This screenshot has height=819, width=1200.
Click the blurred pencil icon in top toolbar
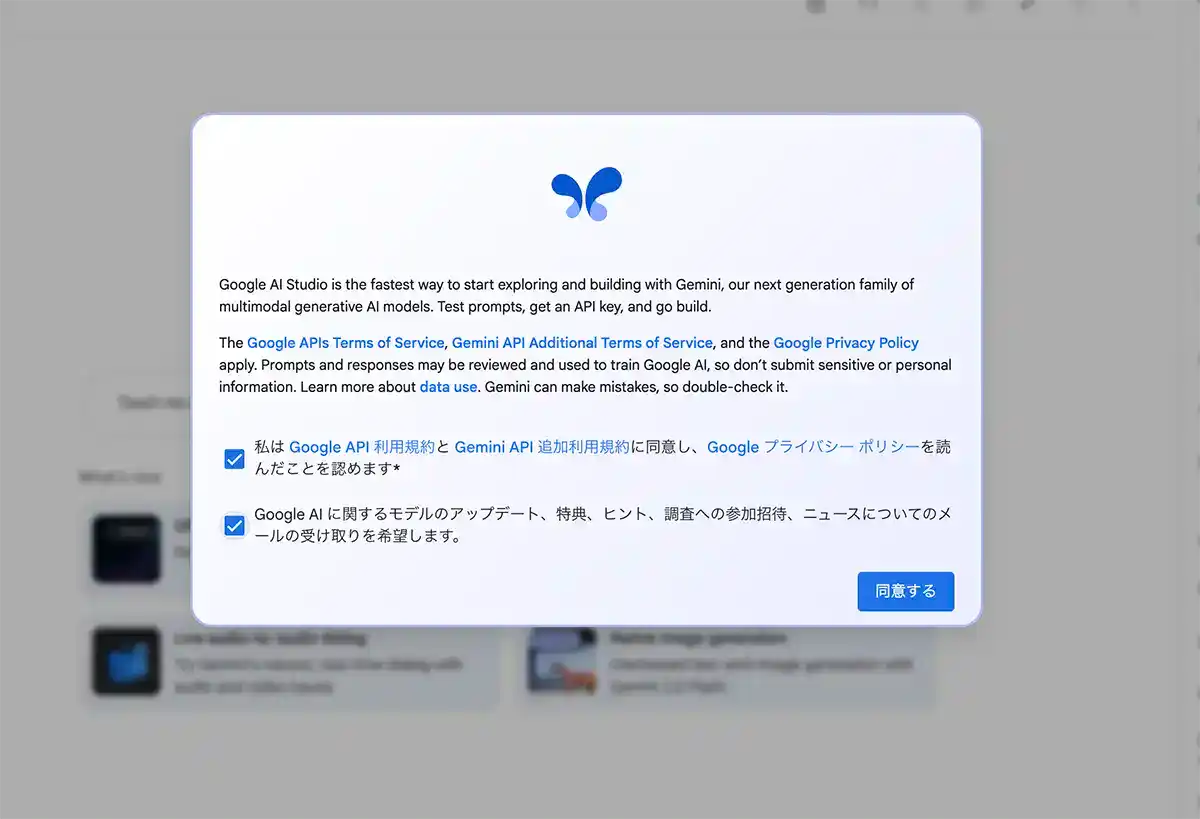click(x=1029, y=6)
